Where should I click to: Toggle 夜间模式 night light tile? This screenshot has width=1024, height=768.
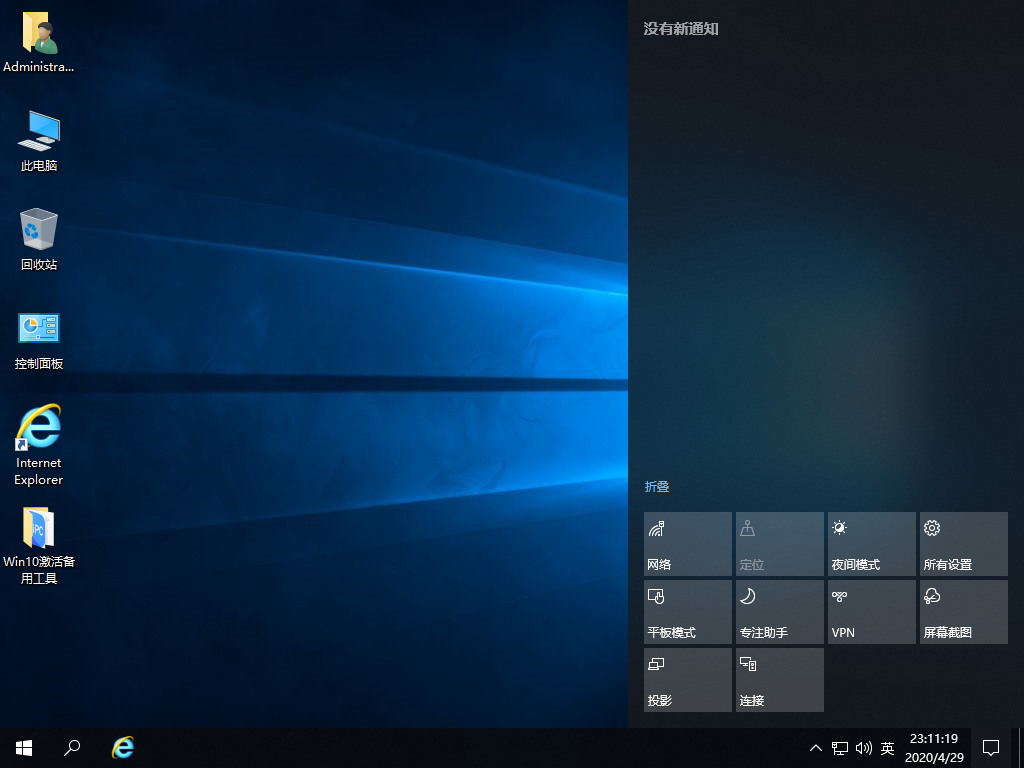click(x=871, y=544)
